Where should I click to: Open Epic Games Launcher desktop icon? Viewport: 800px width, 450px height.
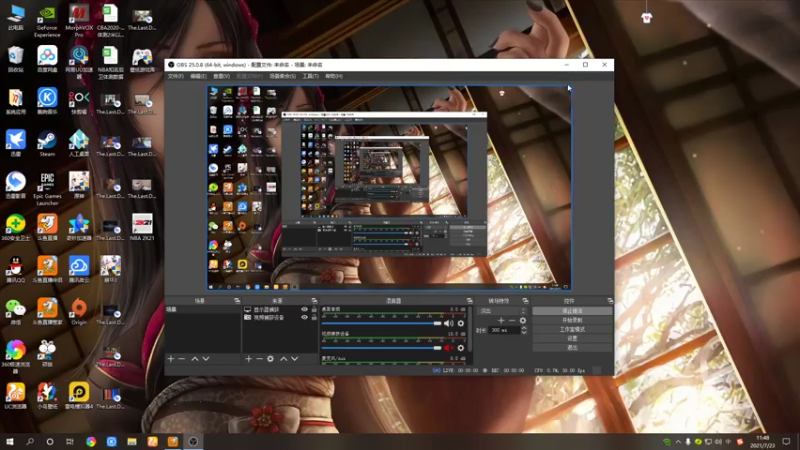coord(47,189)
